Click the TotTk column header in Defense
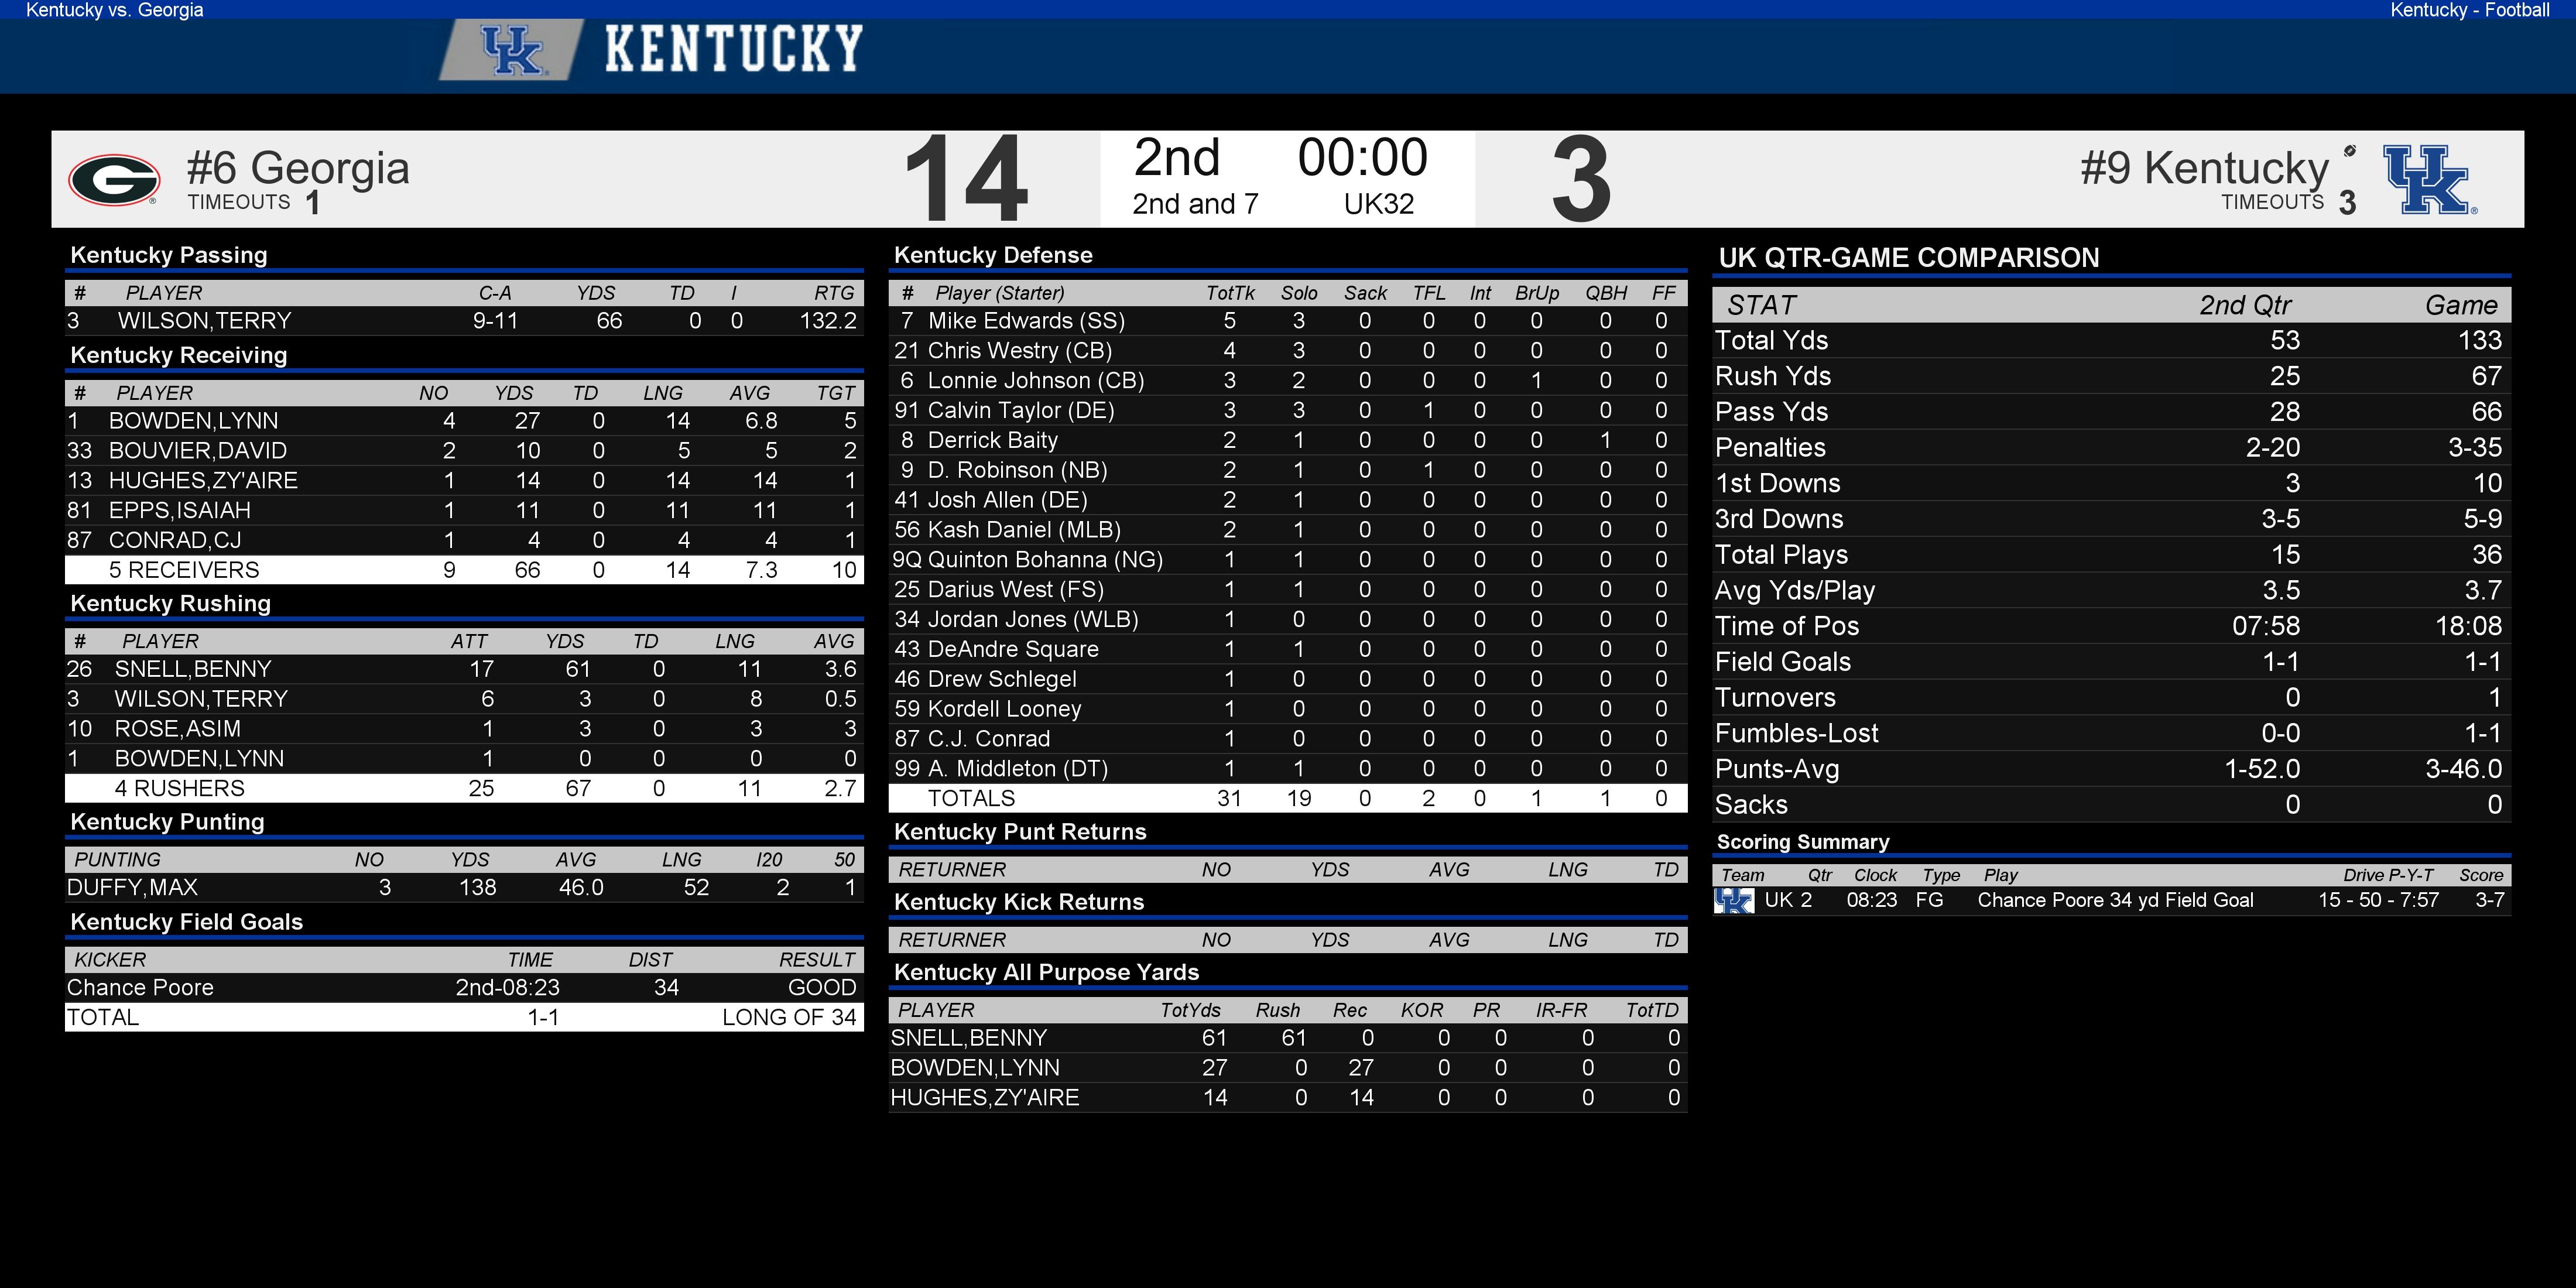This screenshot has width=2576, height=1288. tap(1230, 293)
